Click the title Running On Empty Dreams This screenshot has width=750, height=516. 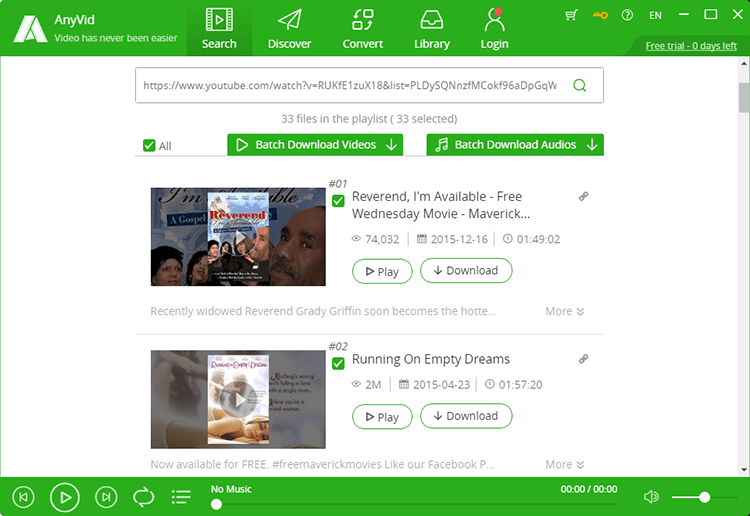(430, 359)
